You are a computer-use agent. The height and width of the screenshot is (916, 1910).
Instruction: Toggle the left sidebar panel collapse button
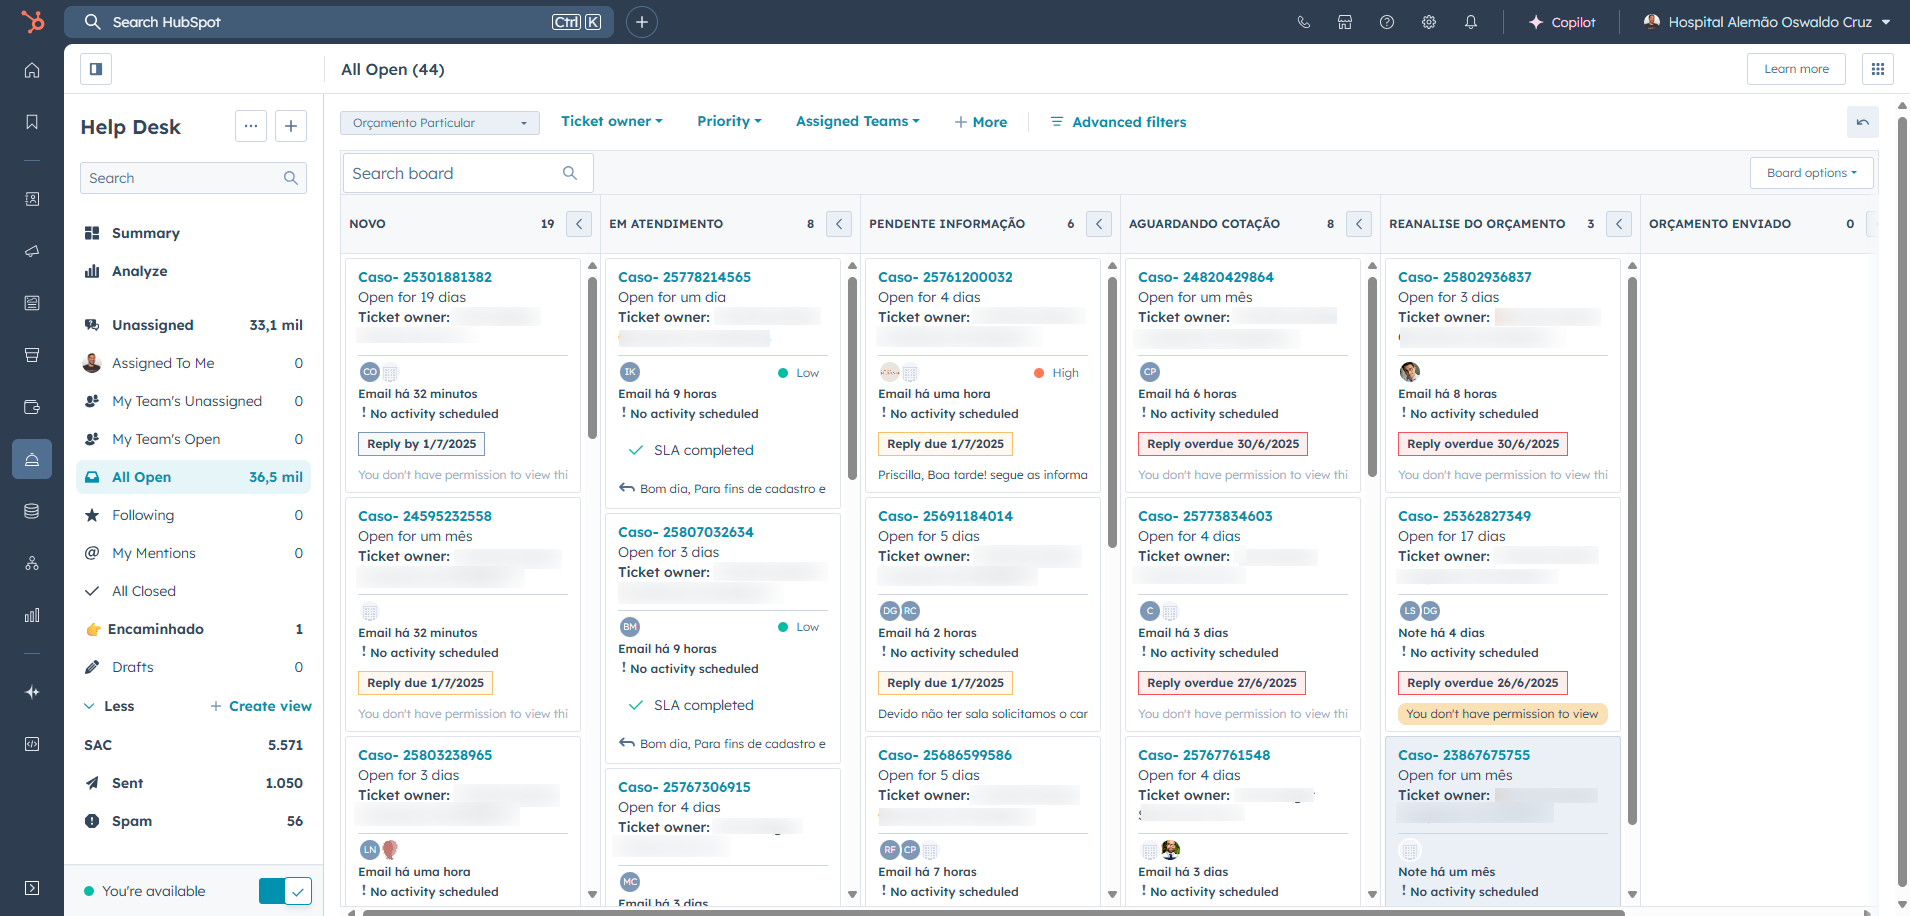(96, 69)
